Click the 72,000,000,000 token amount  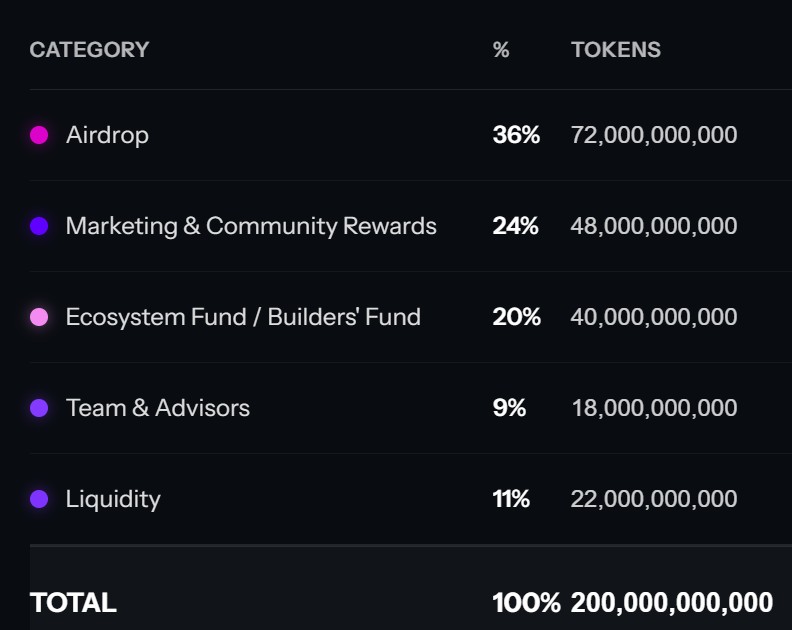coord(654,135)
